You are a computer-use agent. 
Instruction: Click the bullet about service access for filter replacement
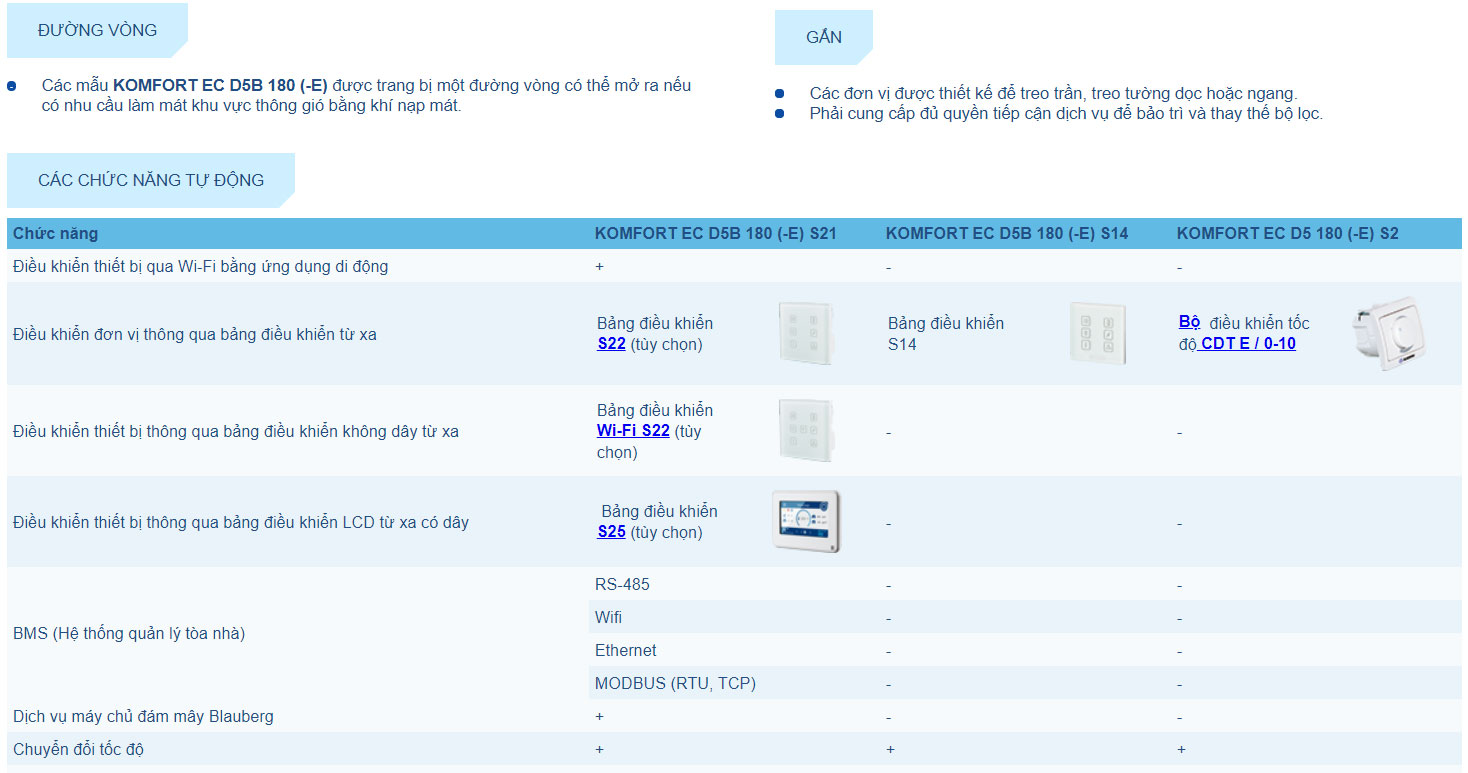(x=1066, y=113)
